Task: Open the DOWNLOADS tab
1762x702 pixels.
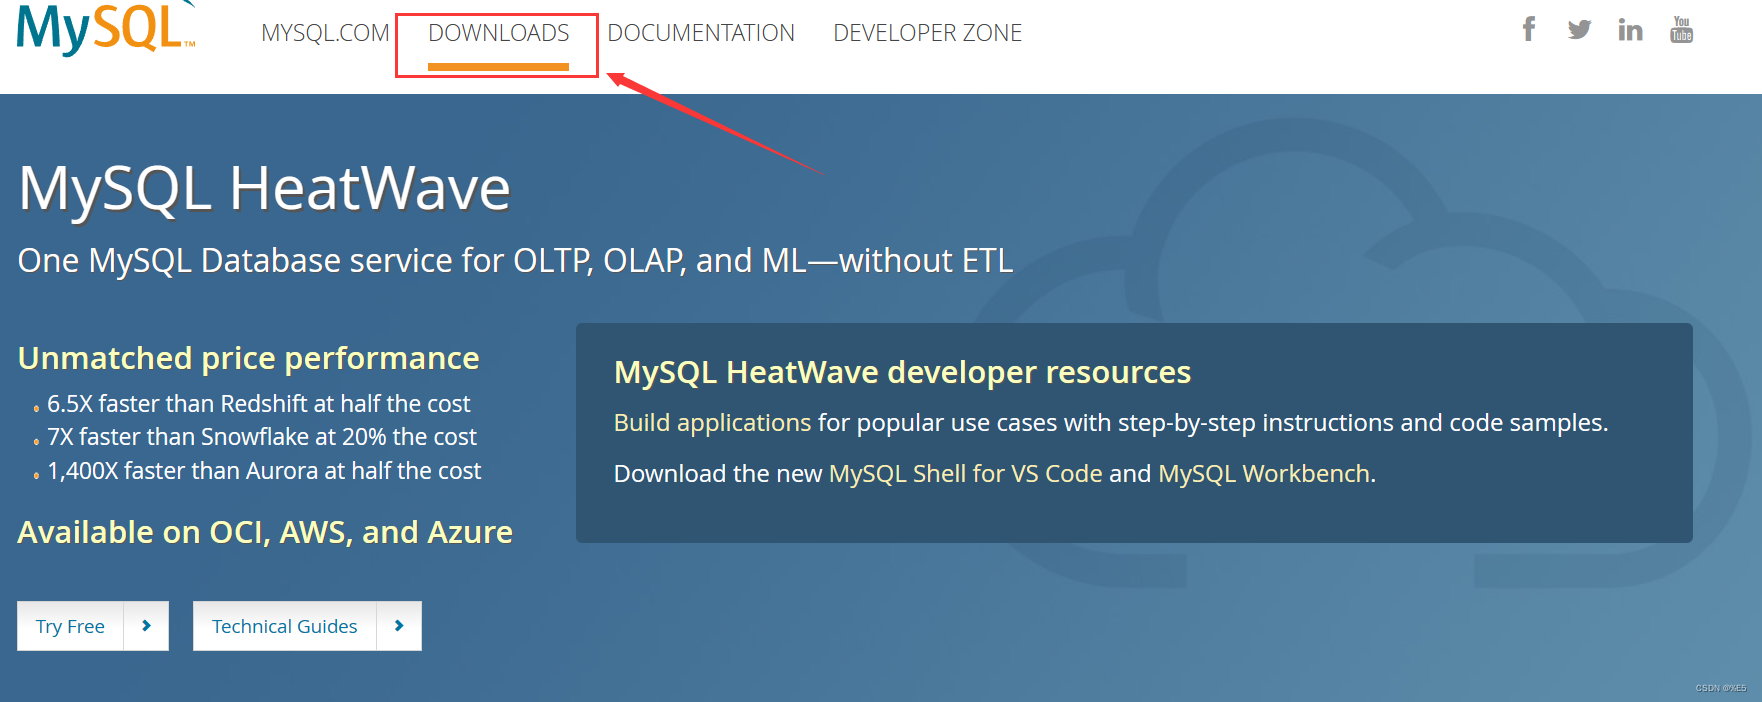Action: 499,33
